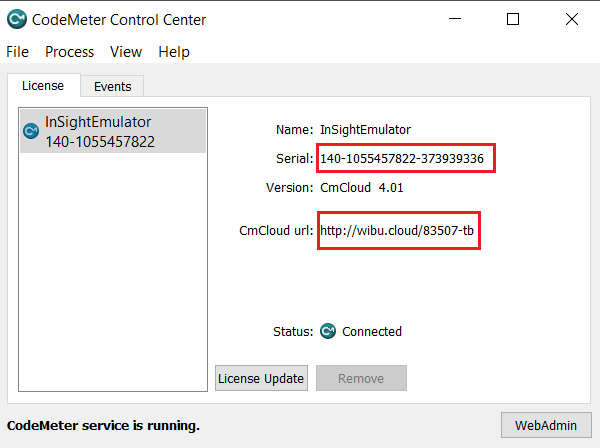Minimize the CodeMeter Control Center window
The image size is (600, 448).
(456, 18)
